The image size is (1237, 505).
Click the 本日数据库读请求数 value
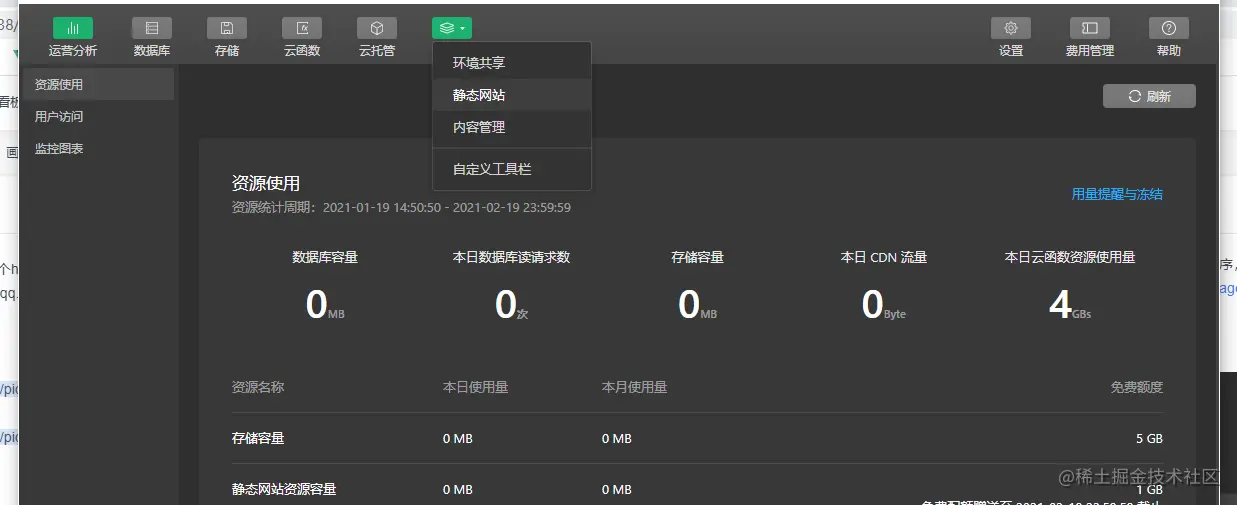511,304
